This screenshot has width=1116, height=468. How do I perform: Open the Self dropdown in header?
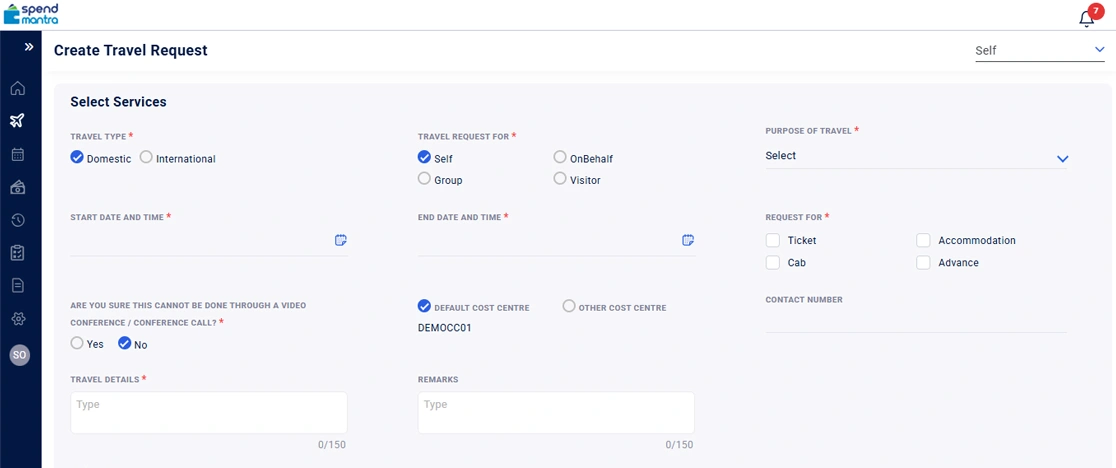[x=1040, y=50]
